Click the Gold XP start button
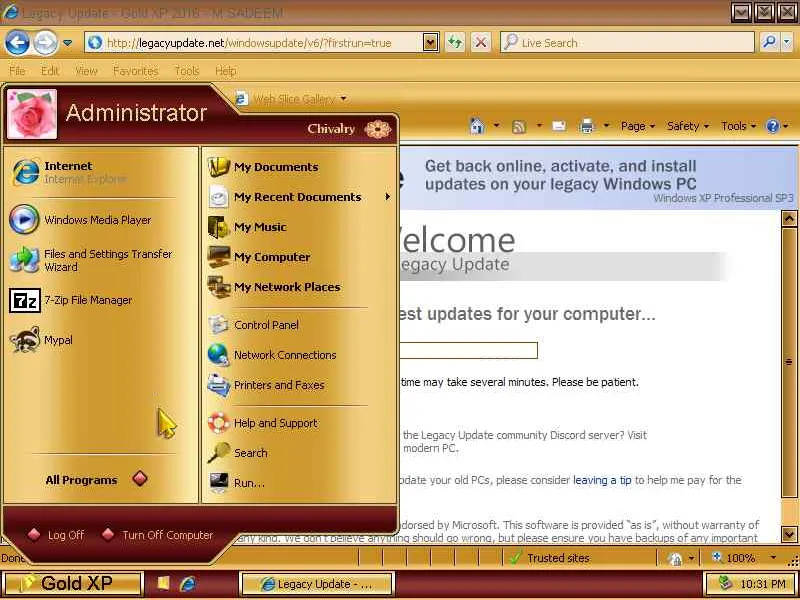Image resolution: width=800 pixels, height=600 pixels. pyautogui.click(x=72, y=584)
